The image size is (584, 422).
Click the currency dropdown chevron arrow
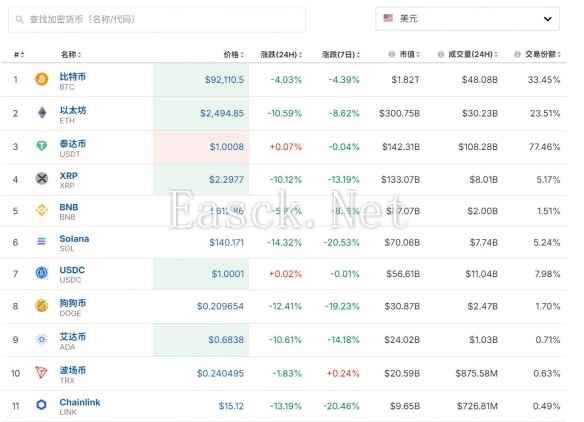548,19
